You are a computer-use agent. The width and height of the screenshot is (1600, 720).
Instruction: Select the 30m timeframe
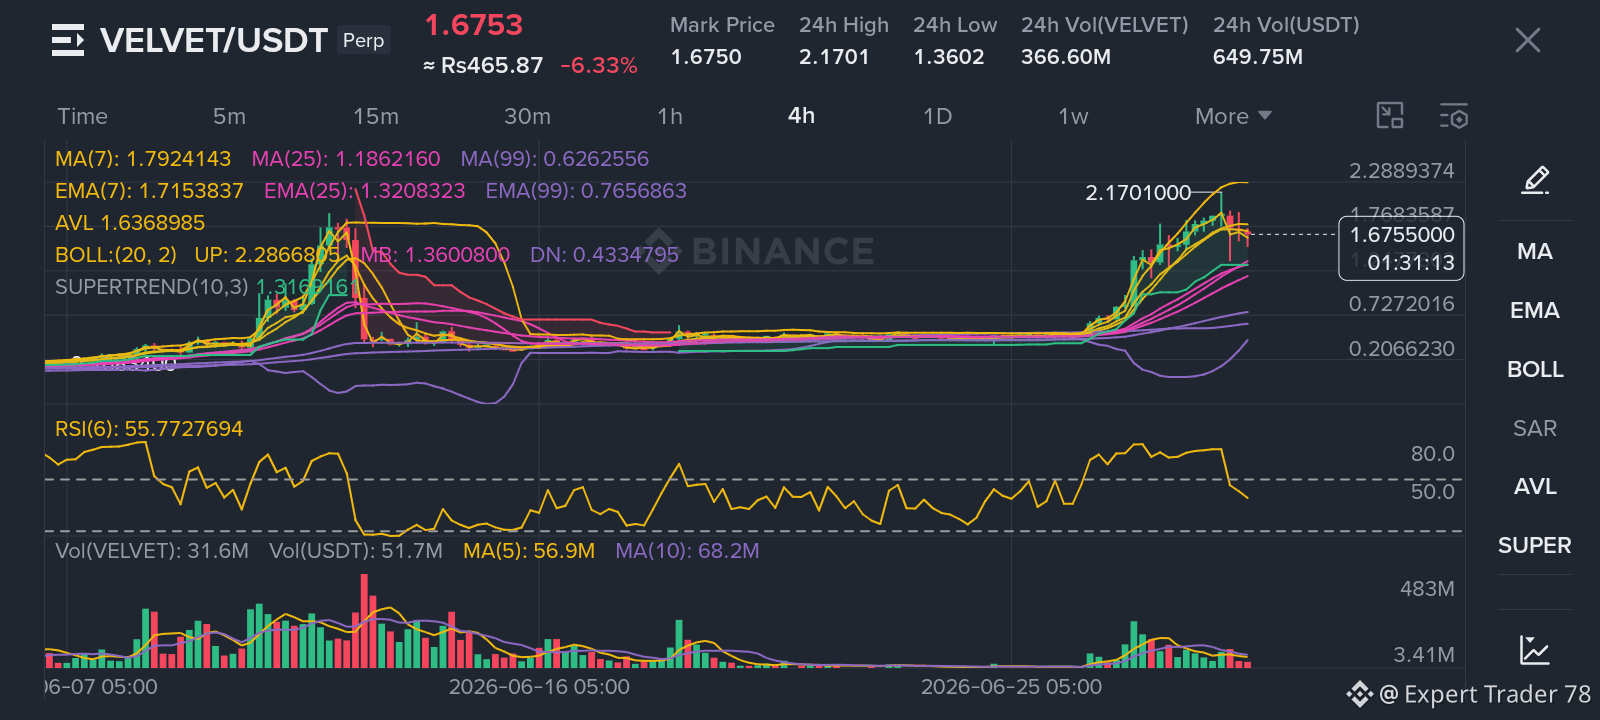click(527, 116)
